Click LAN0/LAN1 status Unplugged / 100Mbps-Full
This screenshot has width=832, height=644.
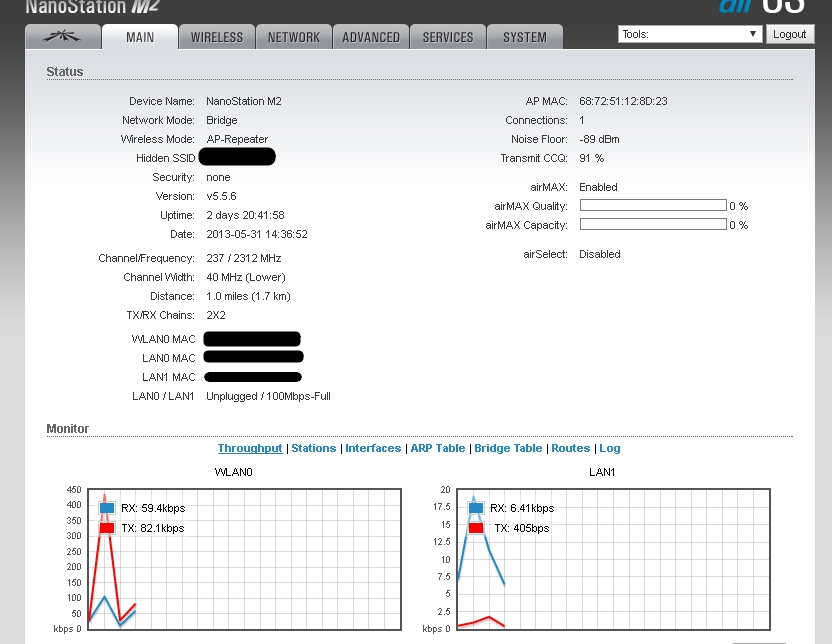tap(268, 396)
